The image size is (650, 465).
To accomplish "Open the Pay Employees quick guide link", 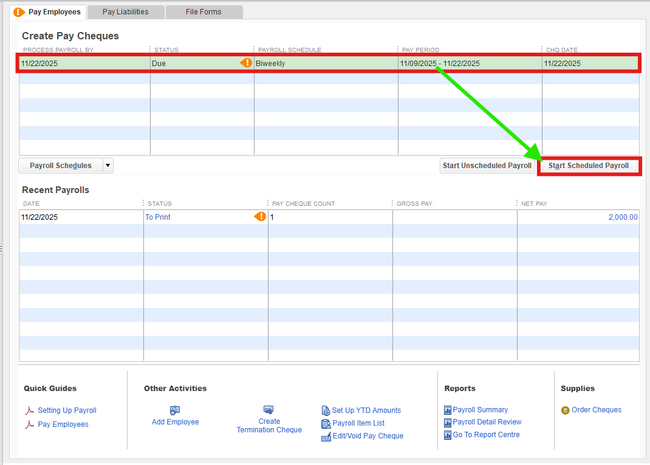I will [63, 424].
